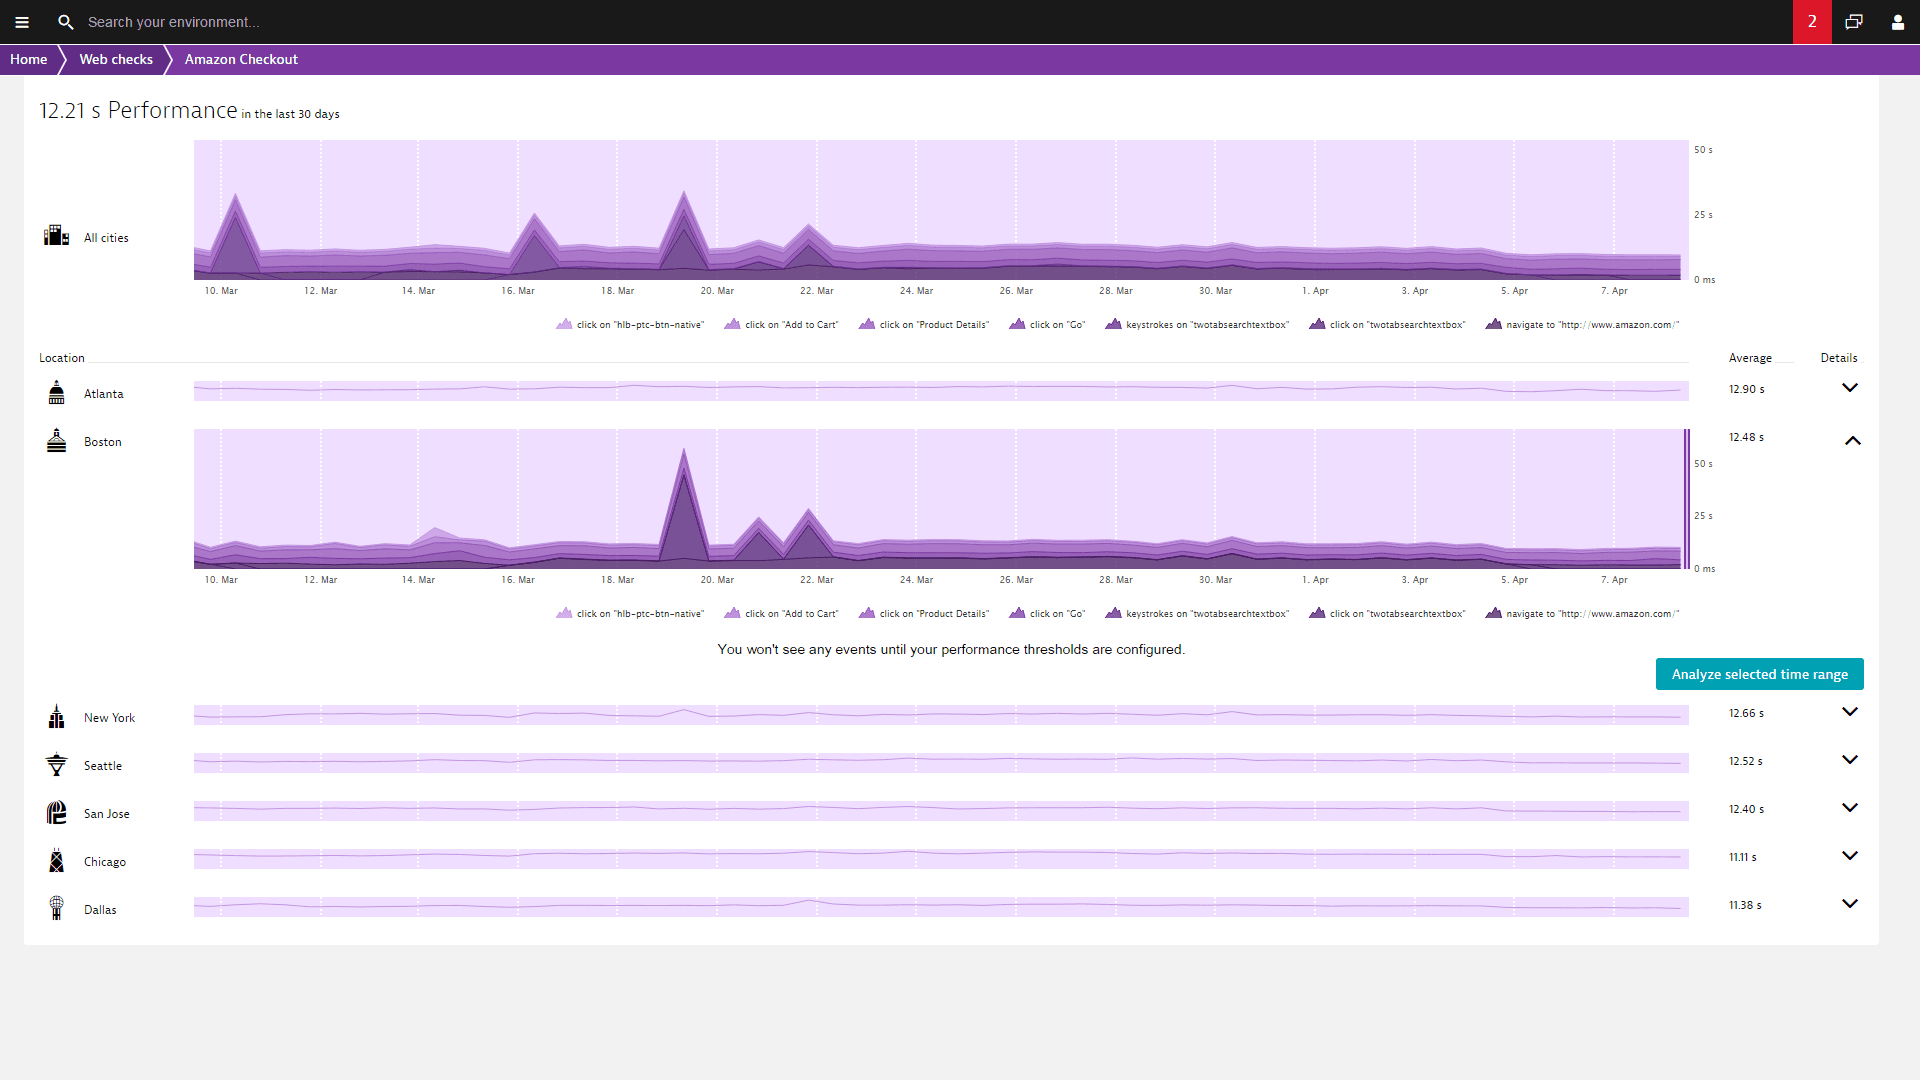Click the Atlanta city icon
1920x1080 pixels.
(x=57, y=392)
